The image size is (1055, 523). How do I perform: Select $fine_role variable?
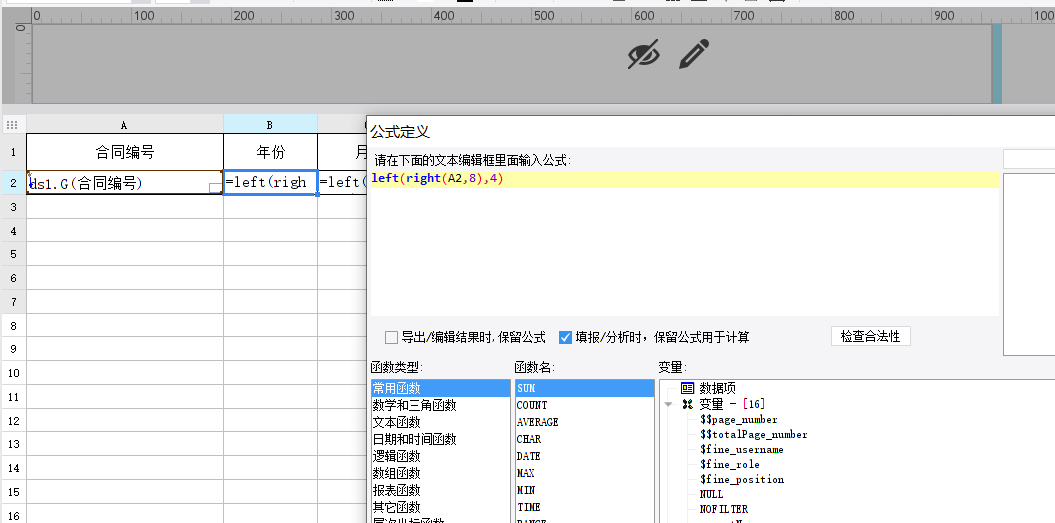[729, 464]
